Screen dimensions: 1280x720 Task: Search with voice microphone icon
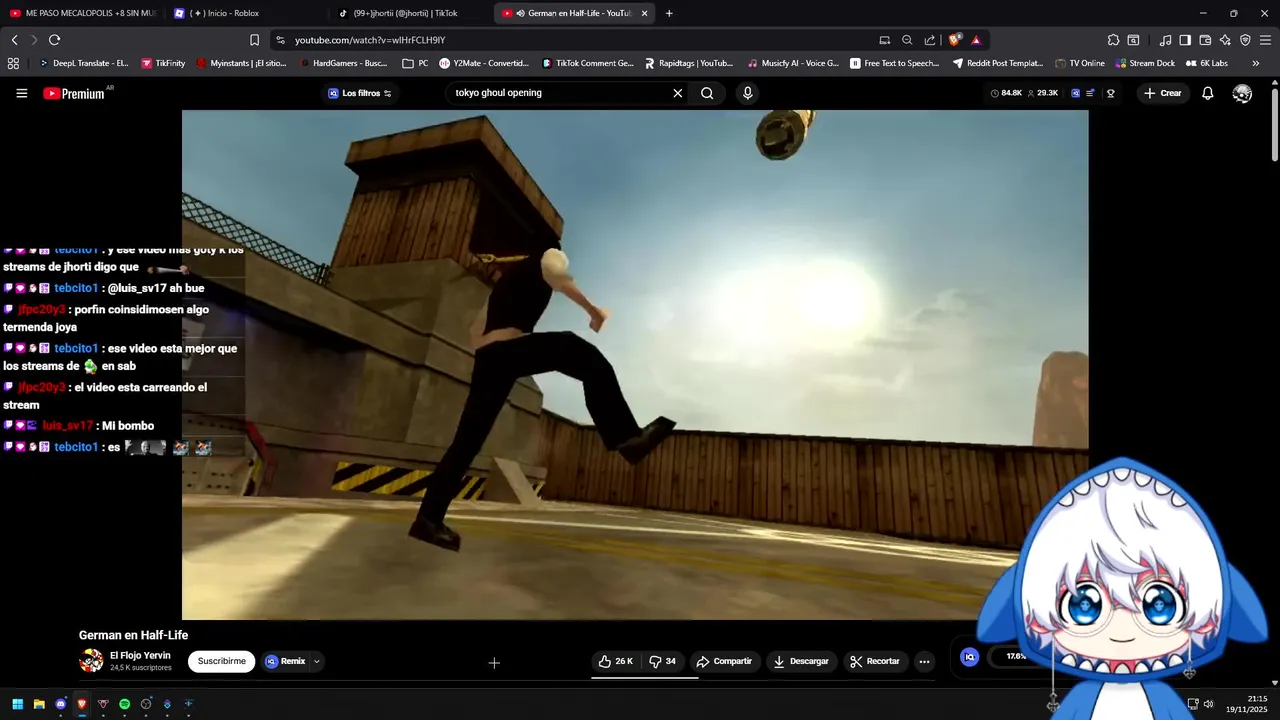(747, 93)
